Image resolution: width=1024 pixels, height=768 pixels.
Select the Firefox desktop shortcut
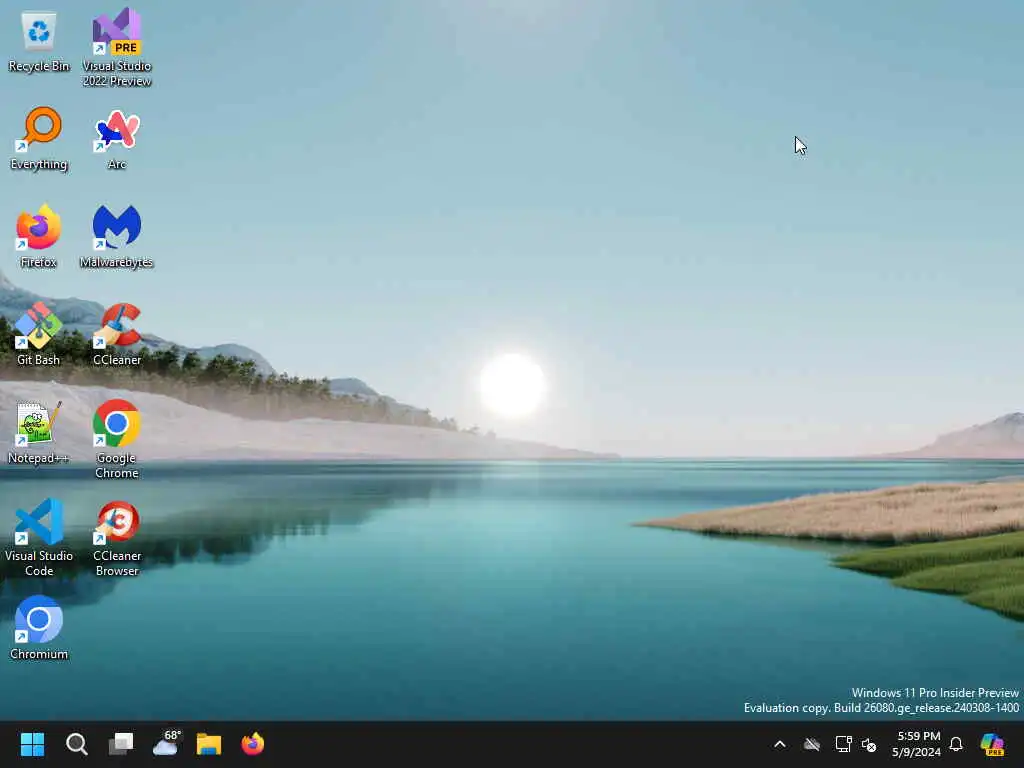pyautogui.click(x=39, y=236)
